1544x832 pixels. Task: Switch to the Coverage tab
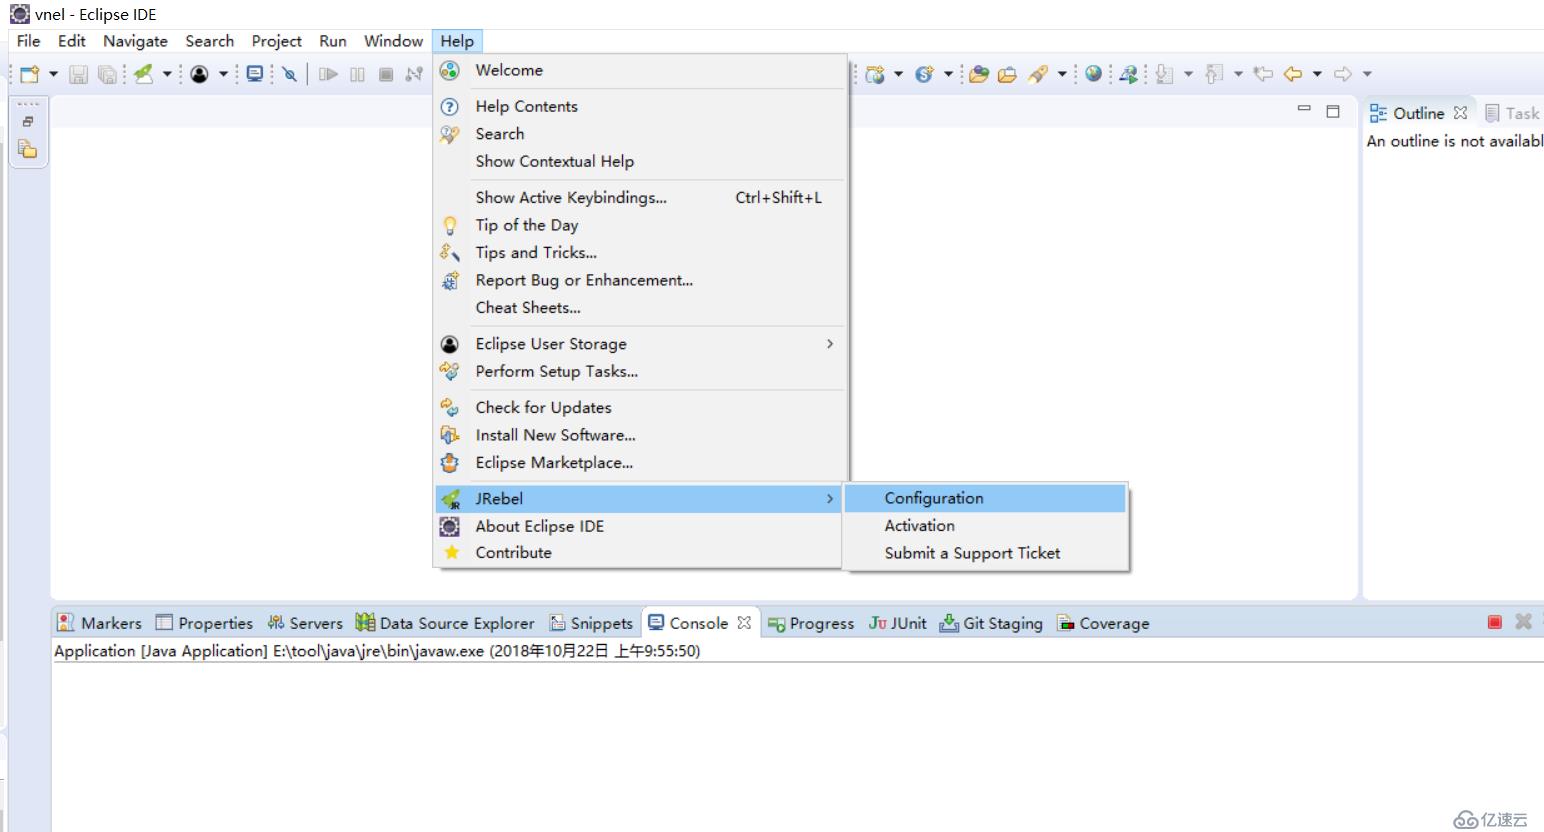[1103, 623]
